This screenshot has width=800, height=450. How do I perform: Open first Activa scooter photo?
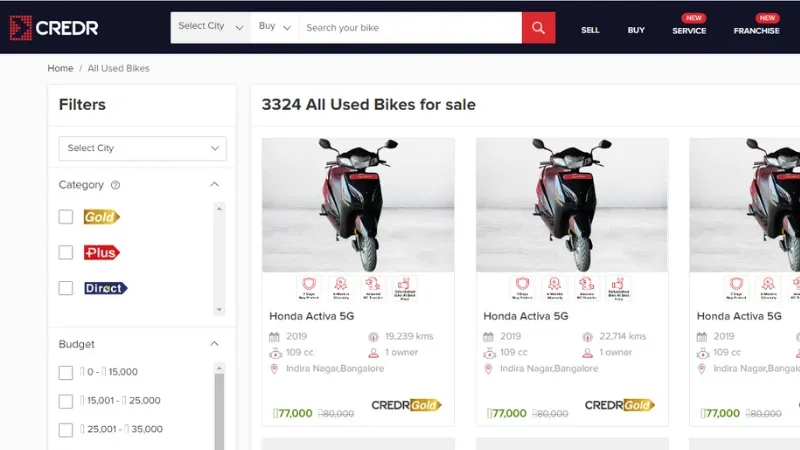[x=358, y=205]
